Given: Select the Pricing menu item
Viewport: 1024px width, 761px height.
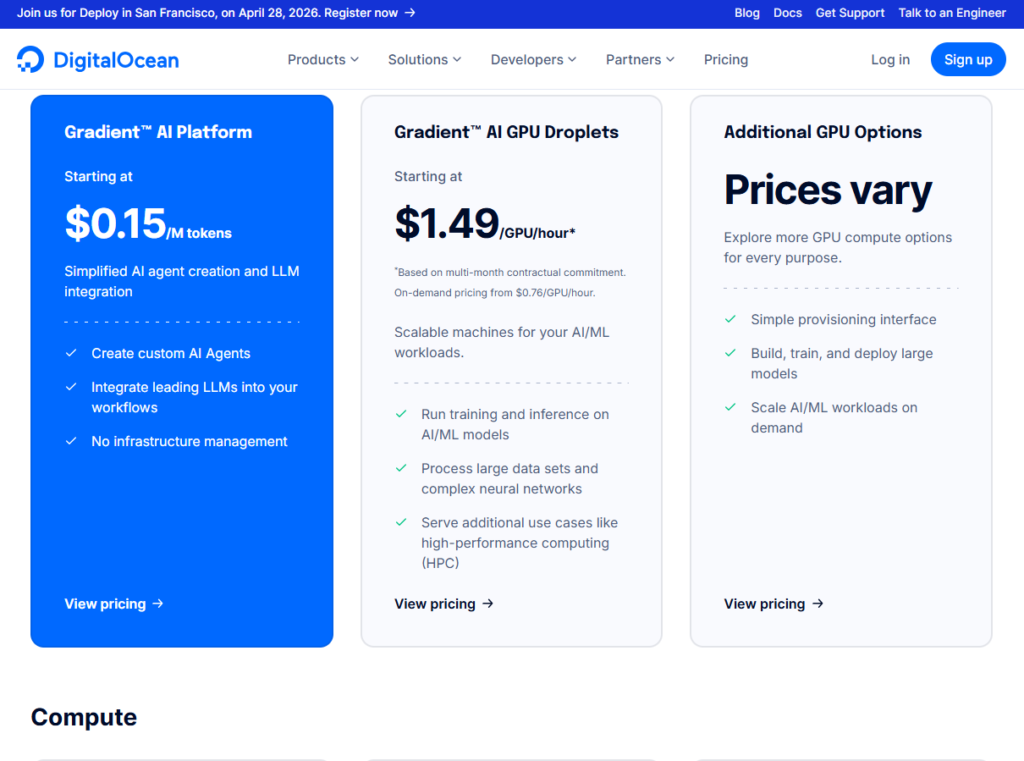Looking at the screenshot, I should (x=726, y=60).
